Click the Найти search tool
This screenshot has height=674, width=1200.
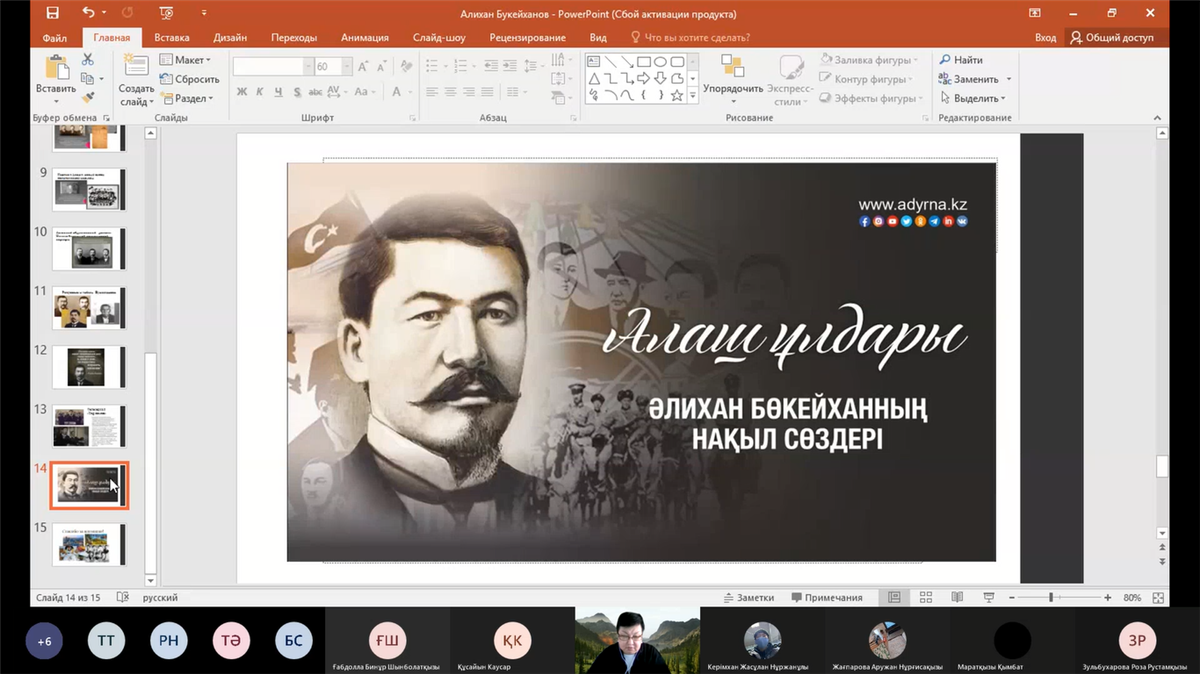point(961,60)
